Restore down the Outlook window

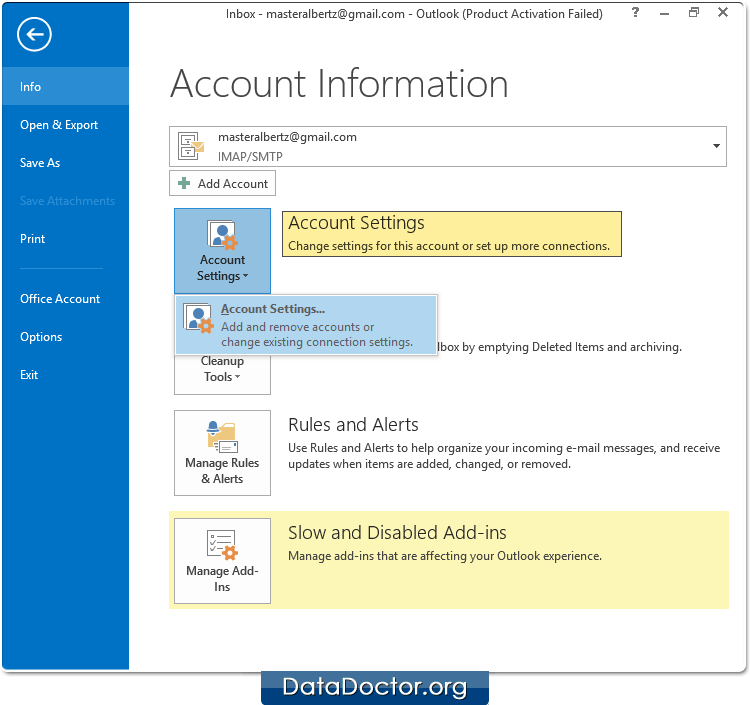pyautogui.click(x=694, y=13)
